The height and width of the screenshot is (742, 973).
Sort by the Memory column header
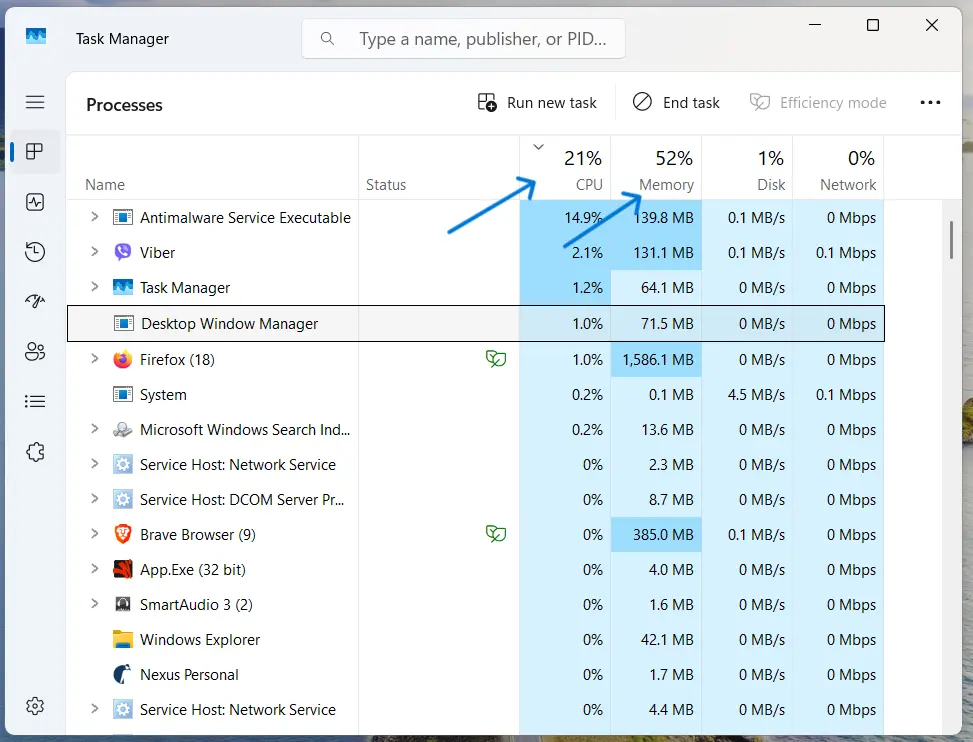pos(657,168)
